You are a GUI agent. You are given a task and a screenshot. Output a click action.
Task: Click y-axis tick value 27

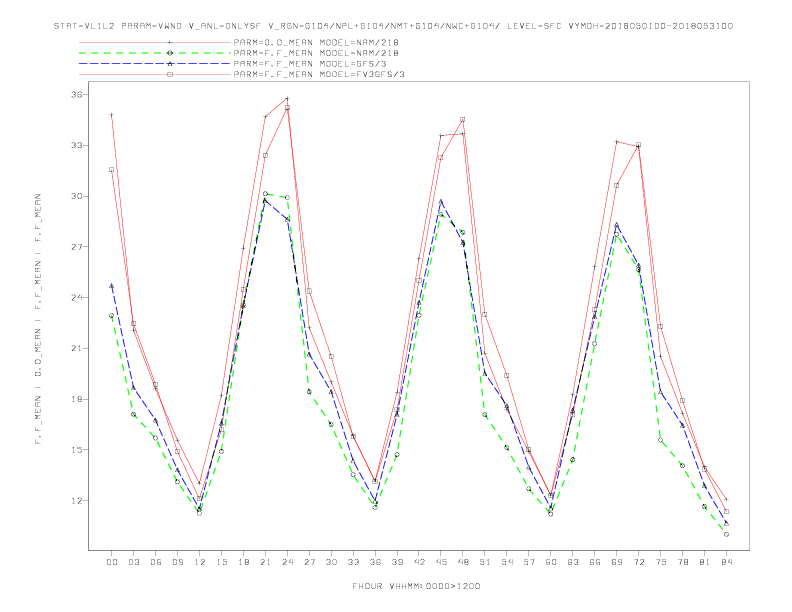(77, 247)
